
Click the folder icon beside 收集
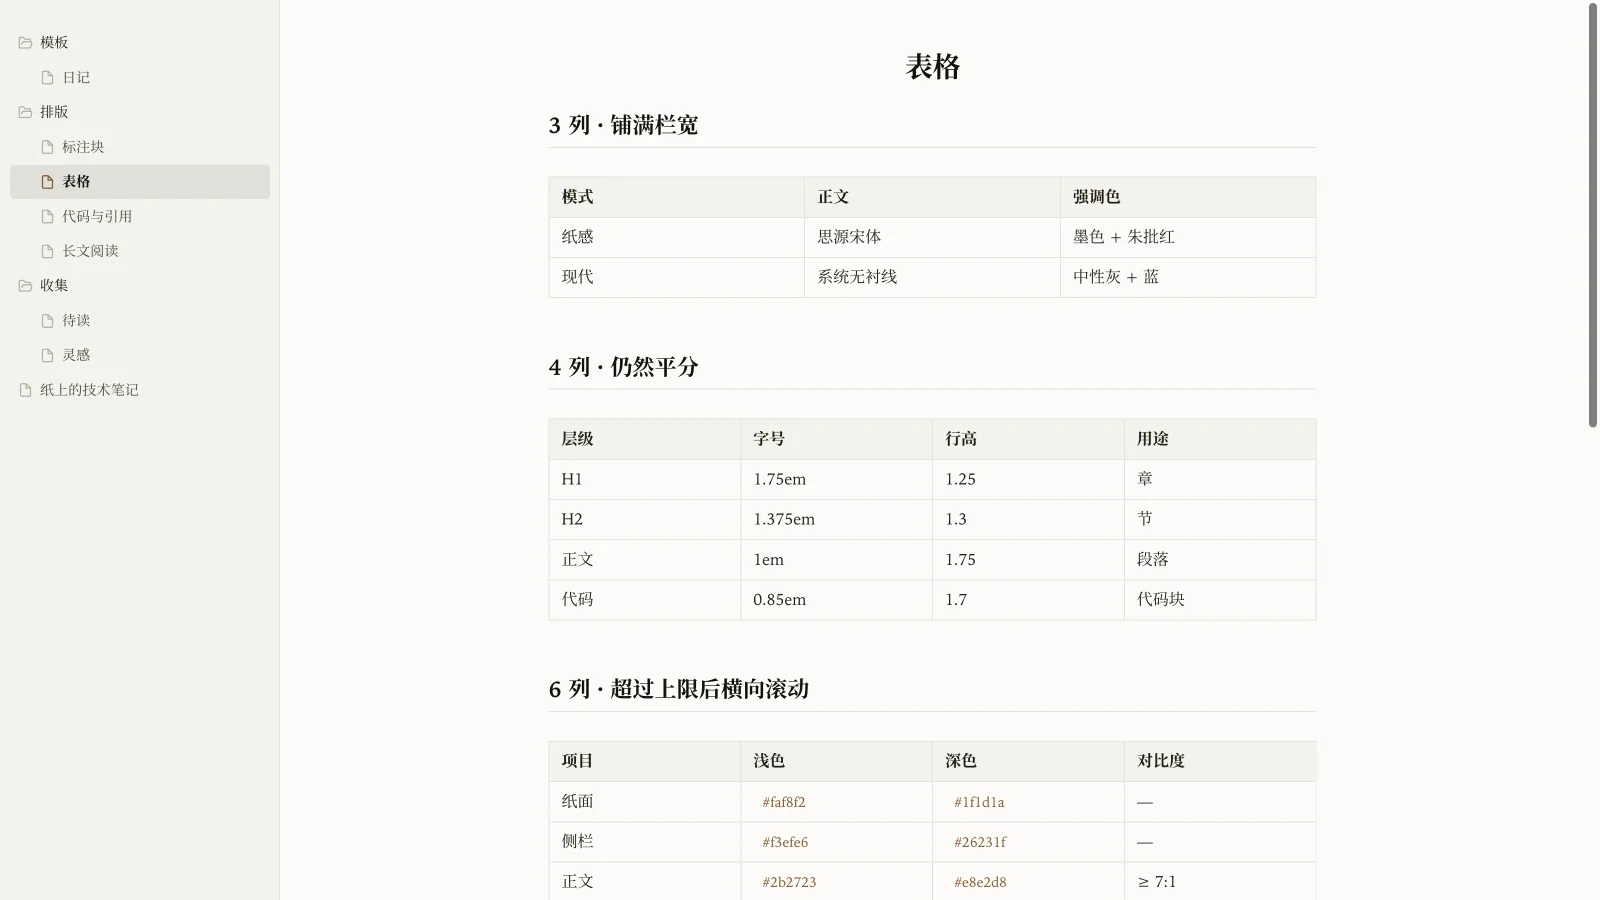click(x=25, y=286)
